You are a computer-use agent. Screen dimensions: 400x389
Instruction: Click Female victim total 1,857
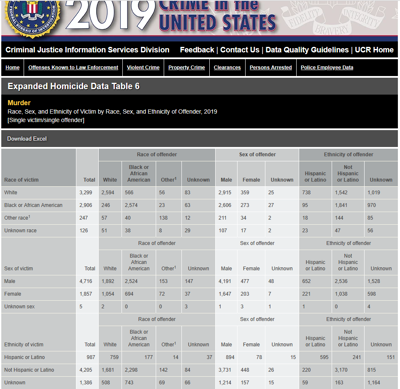(86, 294)
